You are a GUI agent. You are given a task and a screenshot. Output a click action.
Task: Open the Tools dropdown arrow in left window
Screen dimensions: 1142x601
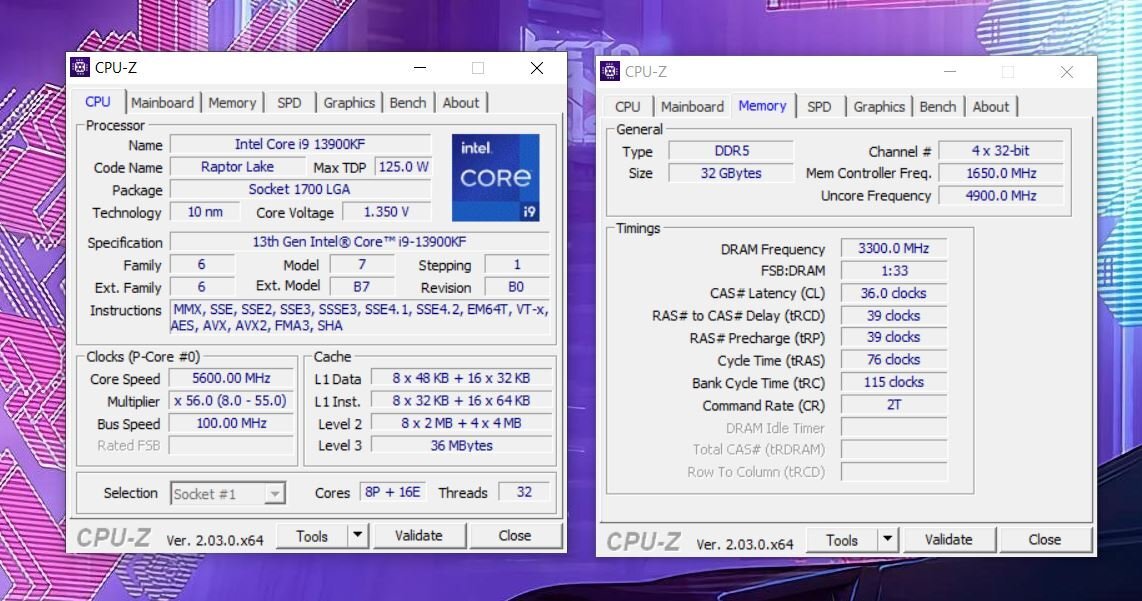[x=357, y=536]
